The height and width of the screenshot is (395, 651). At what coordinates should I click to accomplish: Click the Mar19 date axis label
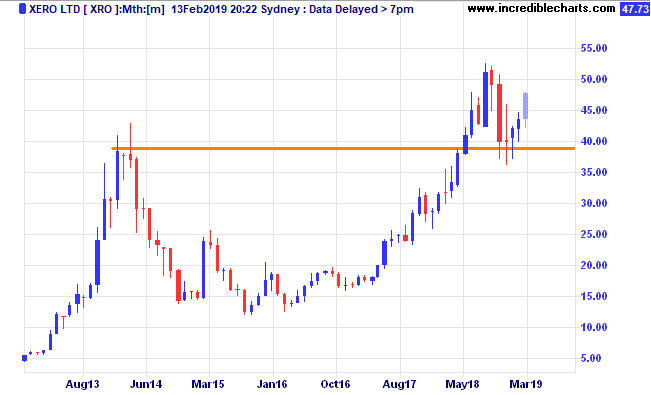(x=526, y=384)
